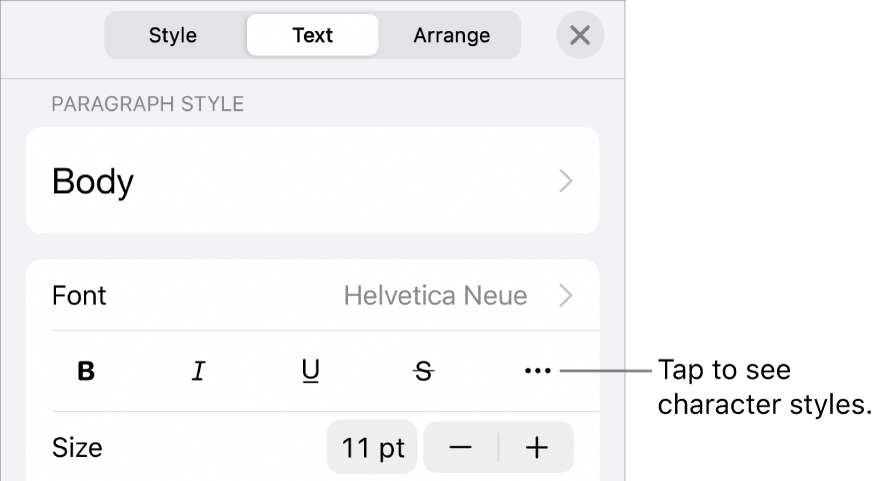Click the Paragraph Style section header
This screenshot has width=881, height=481.
tap(148, 104)
